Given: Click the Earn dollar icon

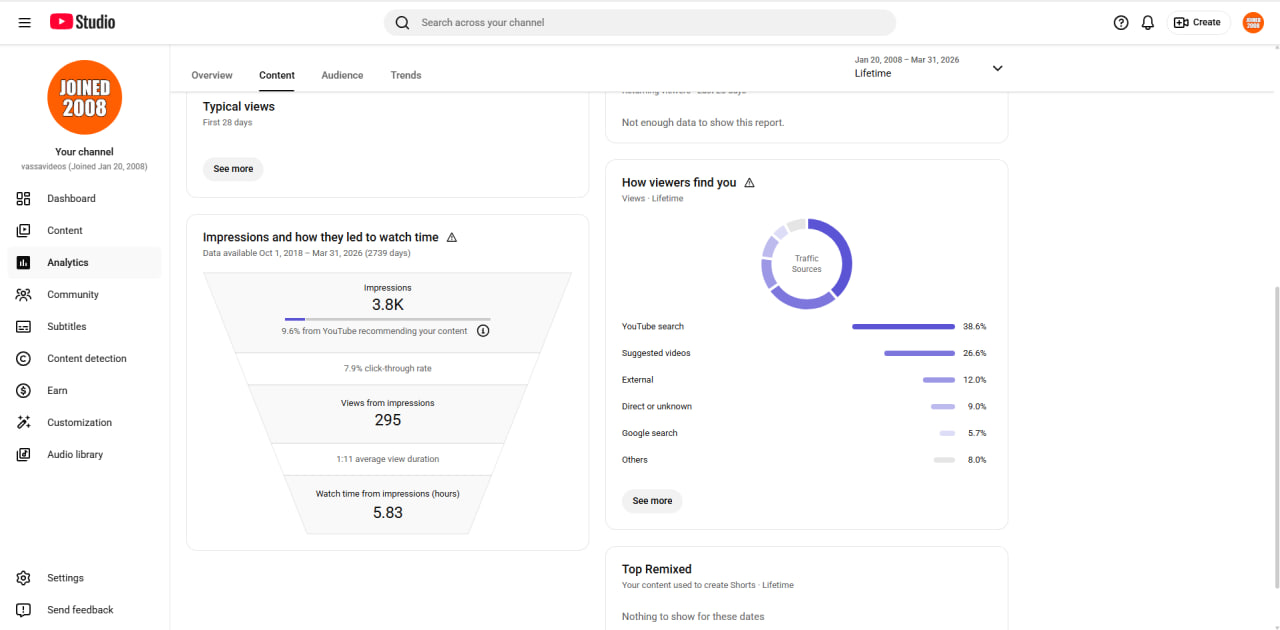Looking at the screenshot, I should 24,390.
